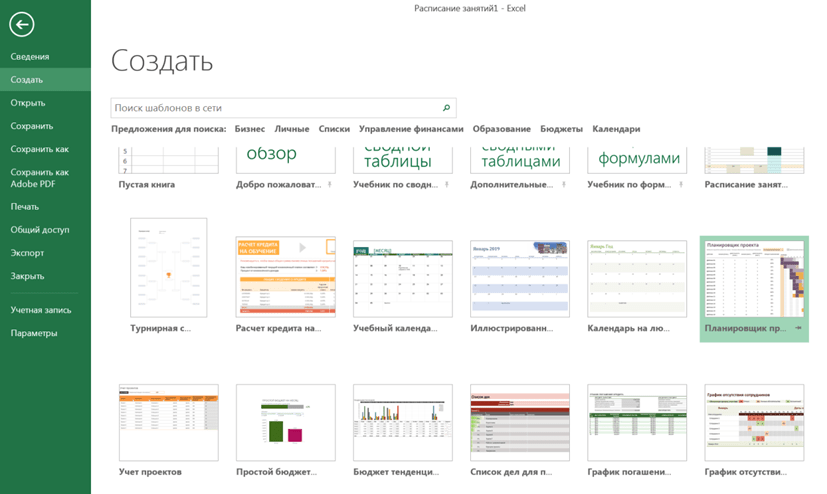Select 'Открыть' in the left sidebar
The width and height of the screenshot is (827, 494).
click(x=28, y=103)
